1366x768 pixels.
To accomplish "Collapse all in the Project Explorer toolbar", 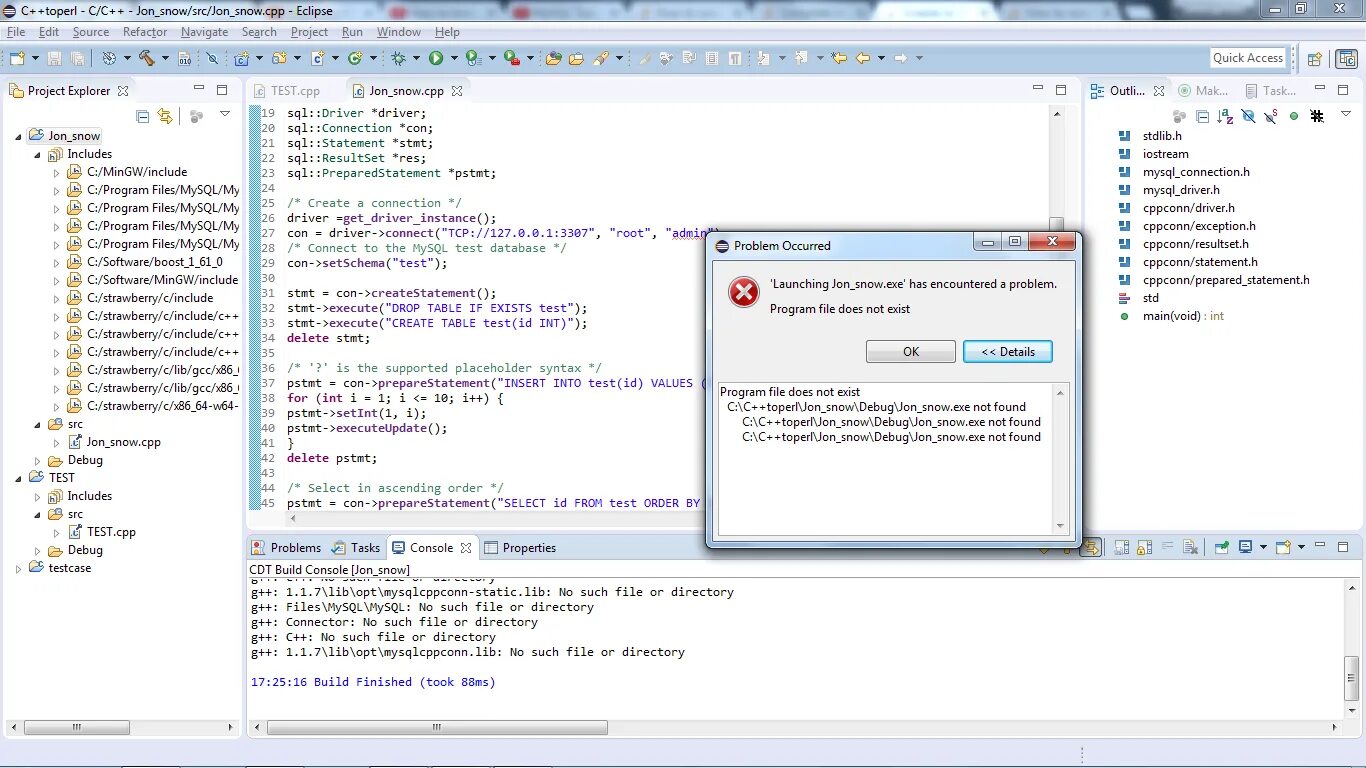I will [x=142, y=116].
